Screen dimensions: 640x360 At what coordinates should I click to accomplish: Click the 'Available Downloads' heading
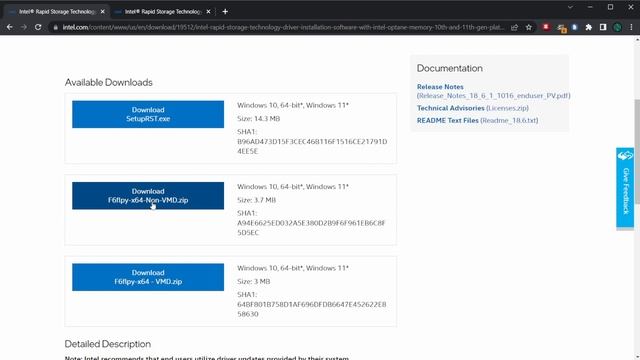[109, 82]
